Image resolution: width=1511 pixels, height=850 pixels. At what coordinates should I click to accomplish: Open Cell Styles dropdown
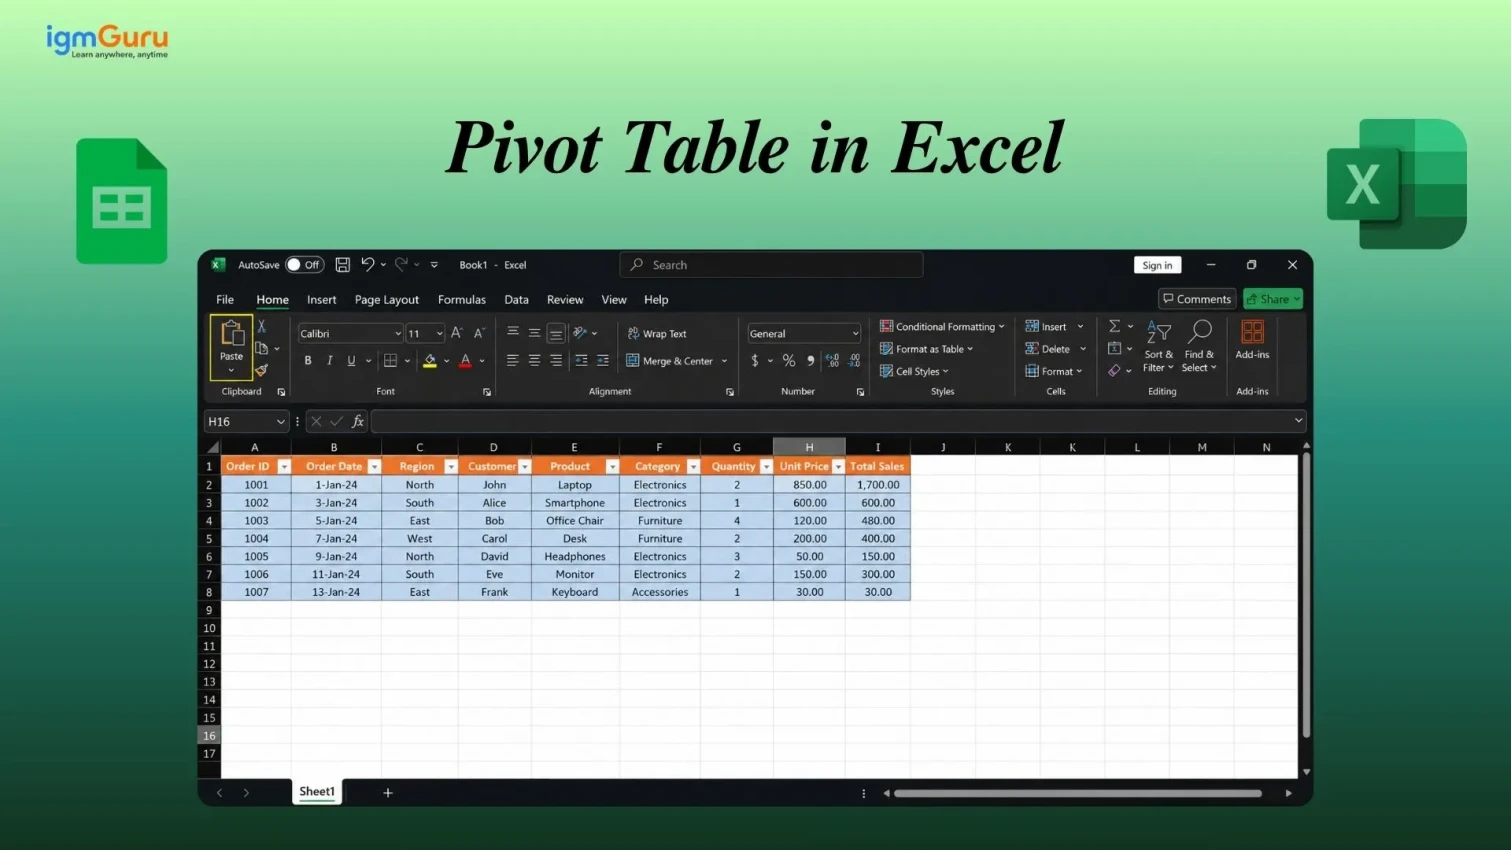[914, 371]
